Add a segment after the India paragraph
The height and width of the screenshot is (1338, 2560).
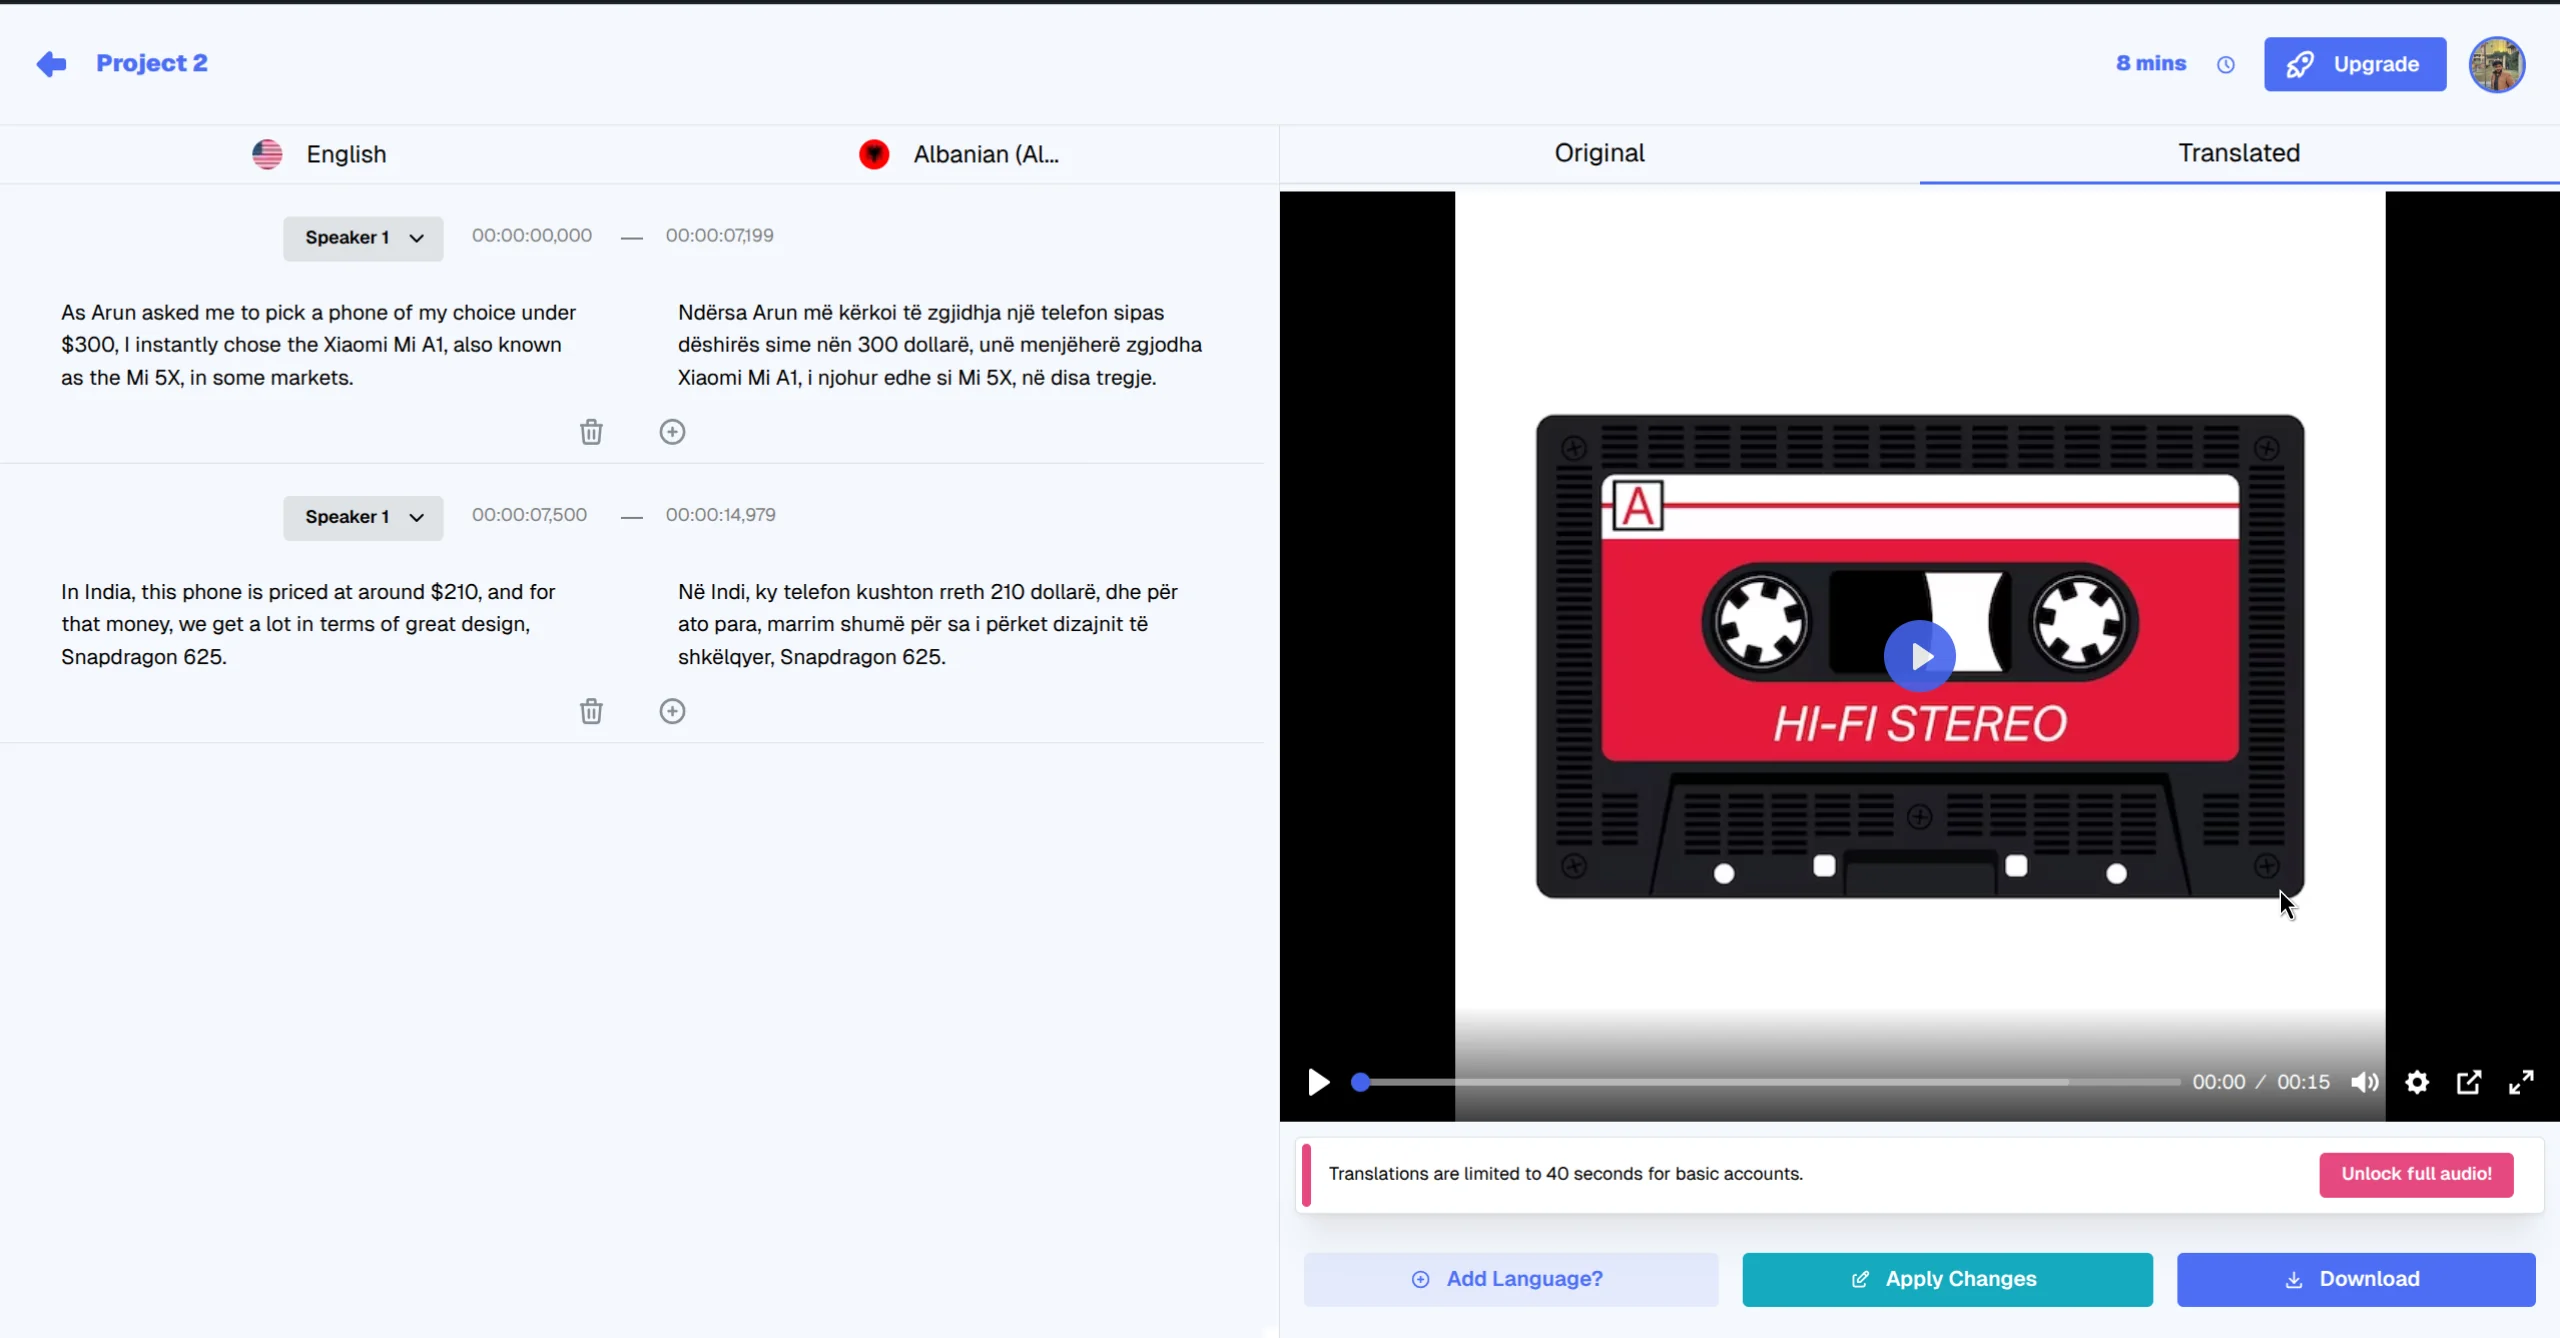[x=672, y=711]
